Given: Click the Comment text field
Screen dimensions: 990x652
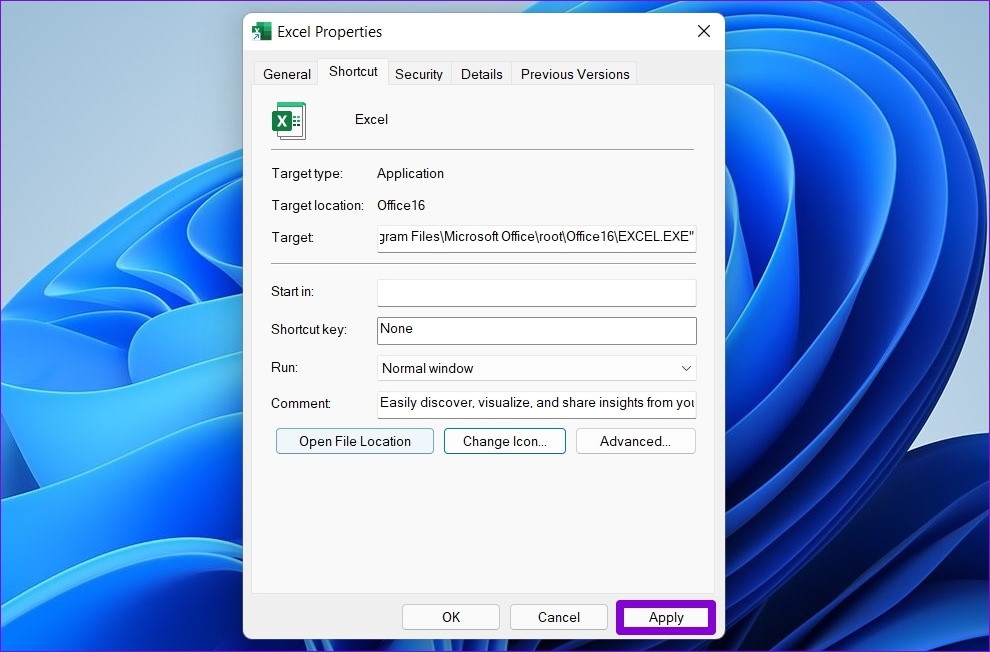Looking at the screenshot, I should tap(536, 403).
